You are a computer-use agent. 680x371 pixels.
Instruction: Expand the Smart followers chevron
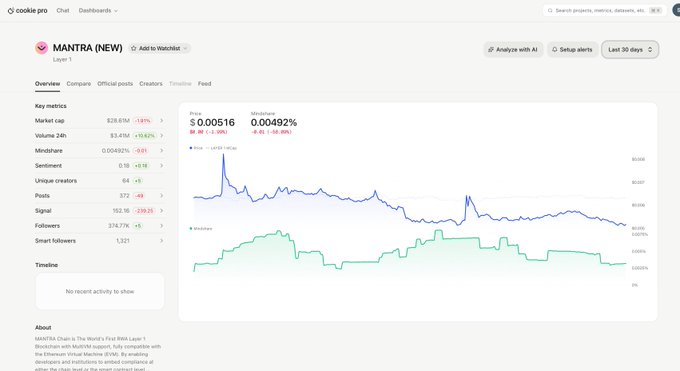[161, 241]
